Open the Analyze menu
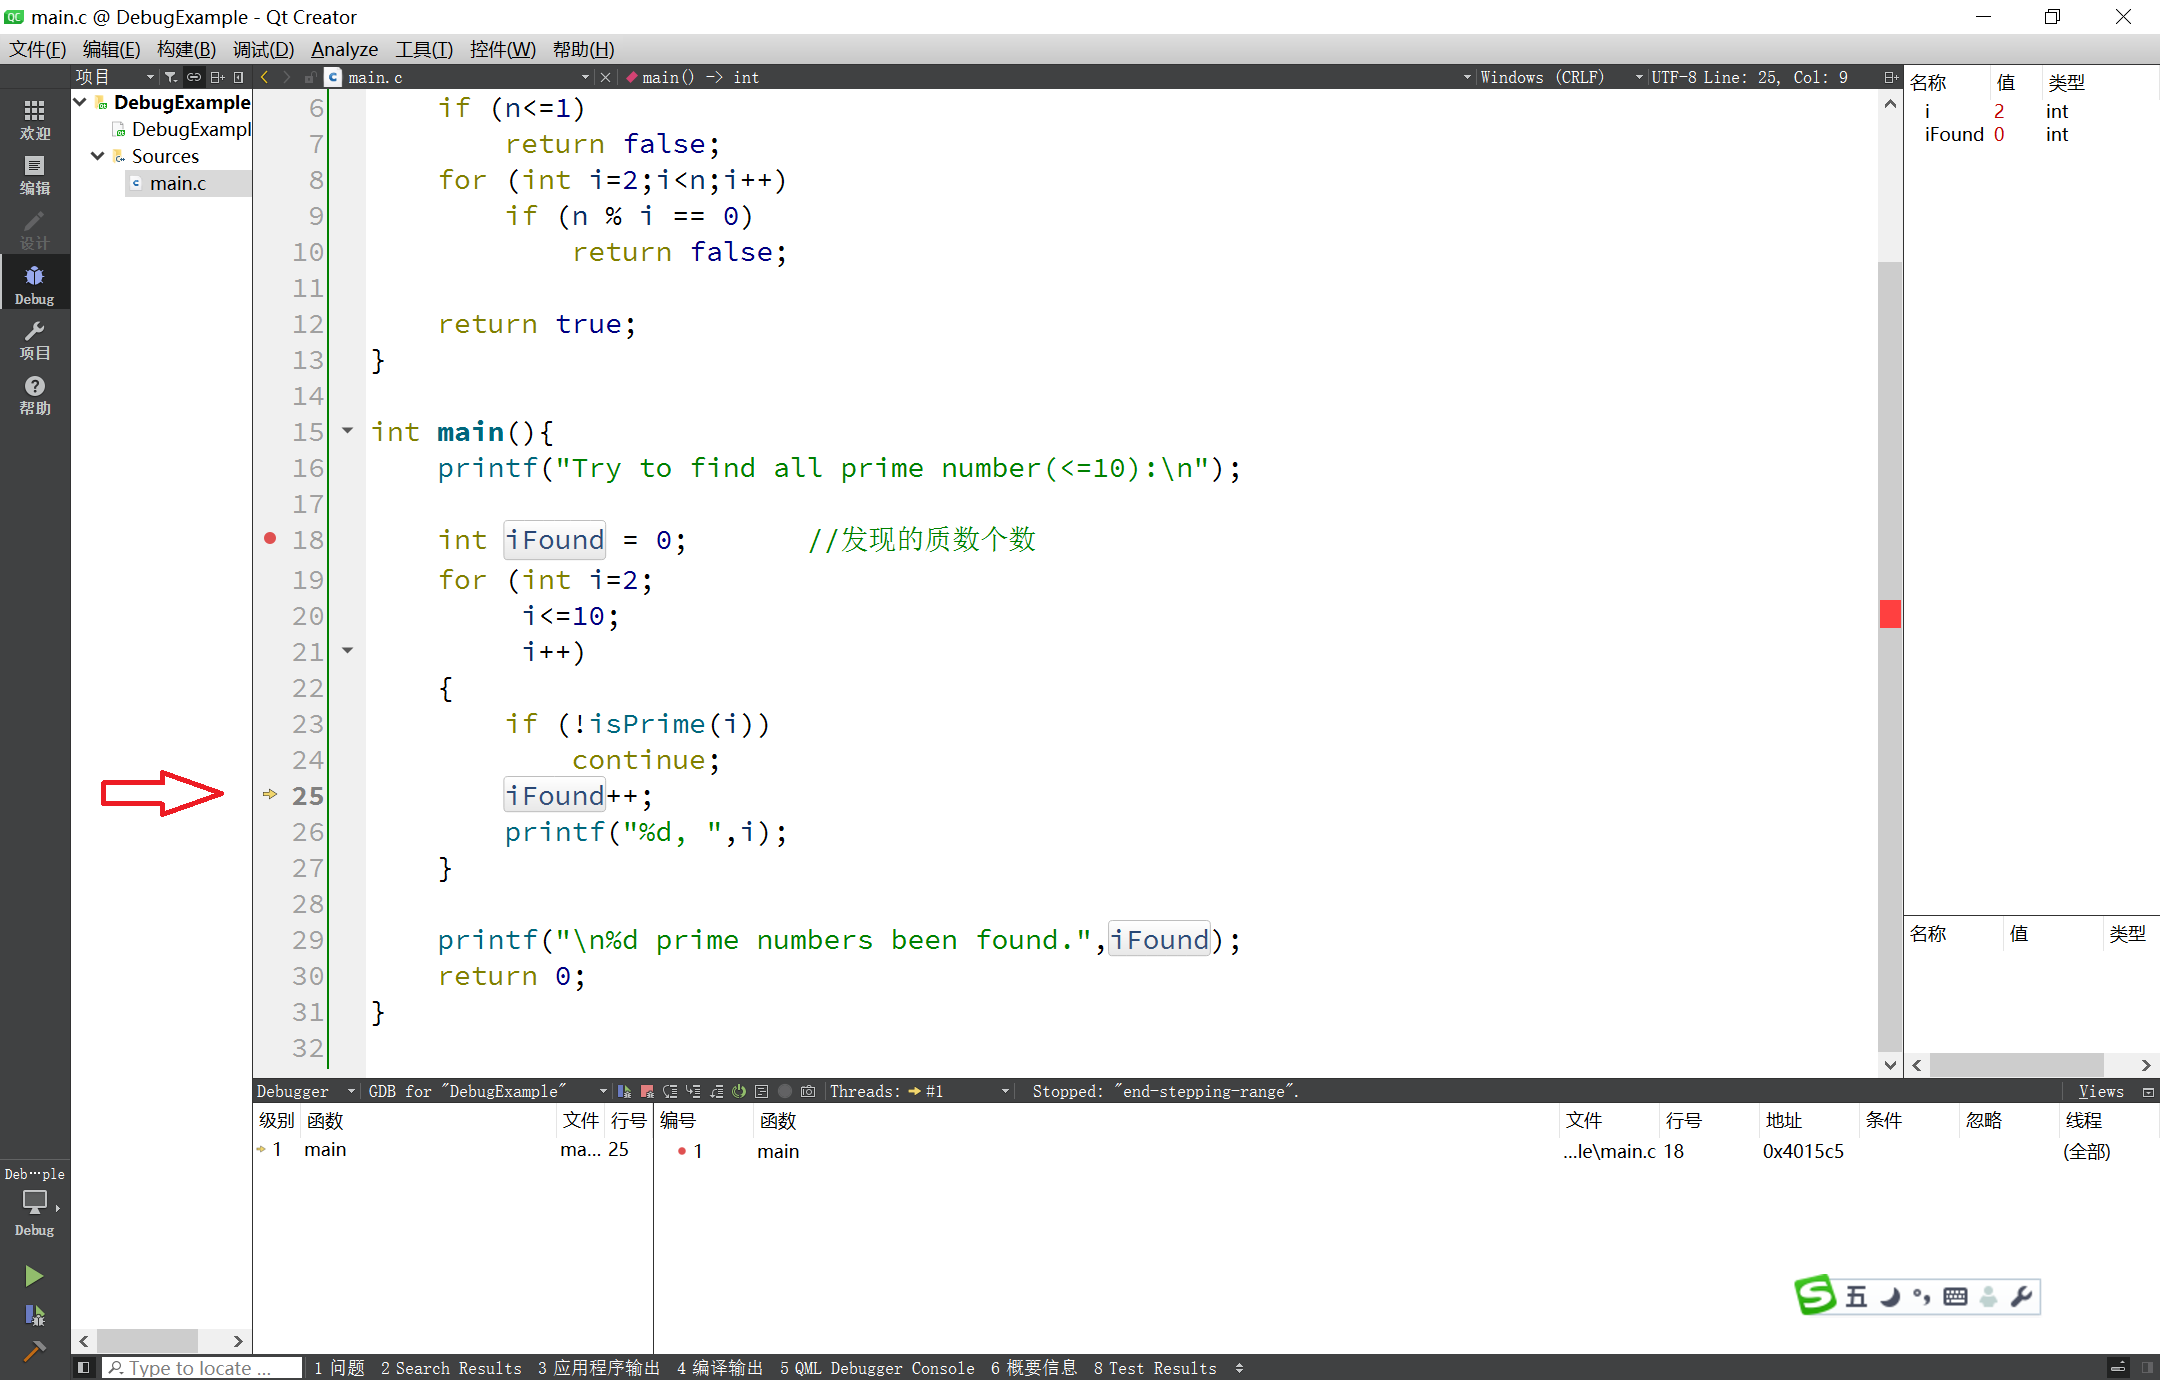Screen dimensions: 2160x1380 point(344,49)
